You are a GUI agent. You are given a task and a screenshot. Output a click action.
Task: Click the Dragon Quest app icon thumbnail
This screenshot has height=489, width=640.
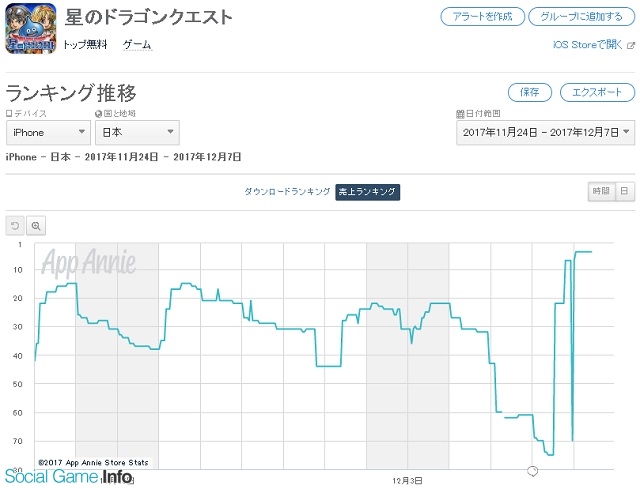[29, 29]
